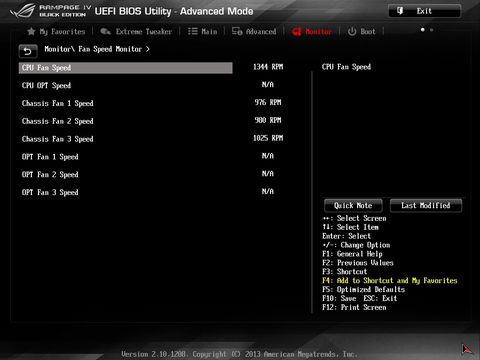Image resolution: width=480 pixels, height=360 pixels.
Task: Click the 980 RPM value
Action: pos(268,120)
